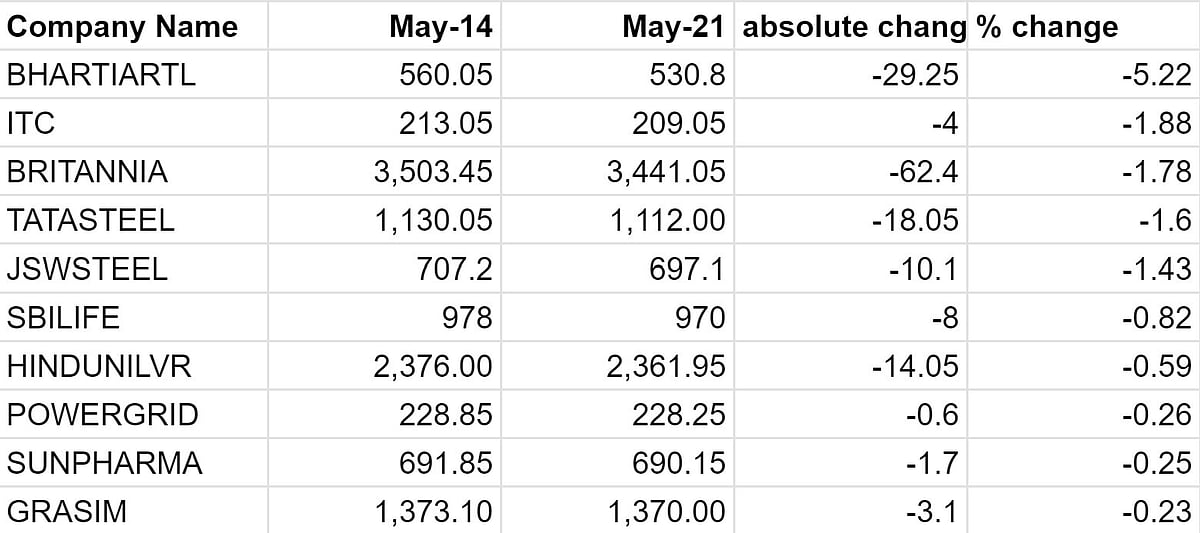This screenshot has height=533, width=1200.
Task: Click the absolute change header cell
Action: (850, 27)
